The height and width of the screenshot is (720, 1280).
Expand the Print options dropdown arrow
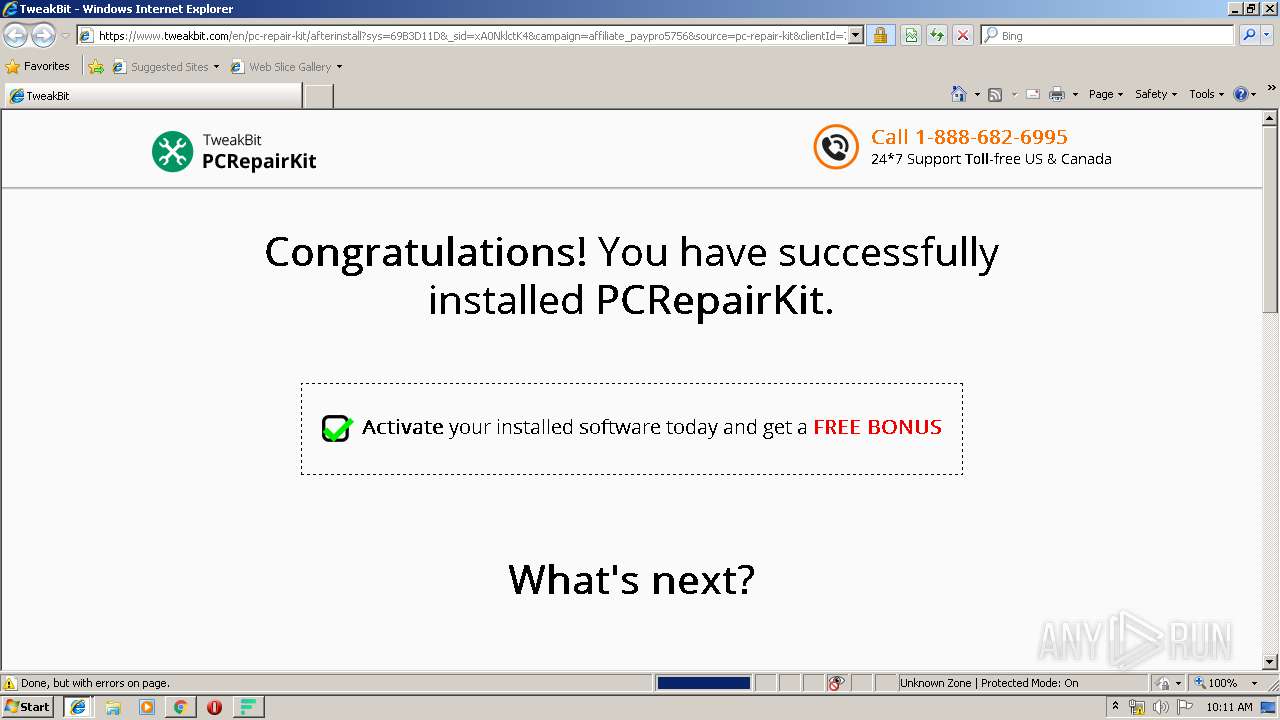pos(1075,94)
